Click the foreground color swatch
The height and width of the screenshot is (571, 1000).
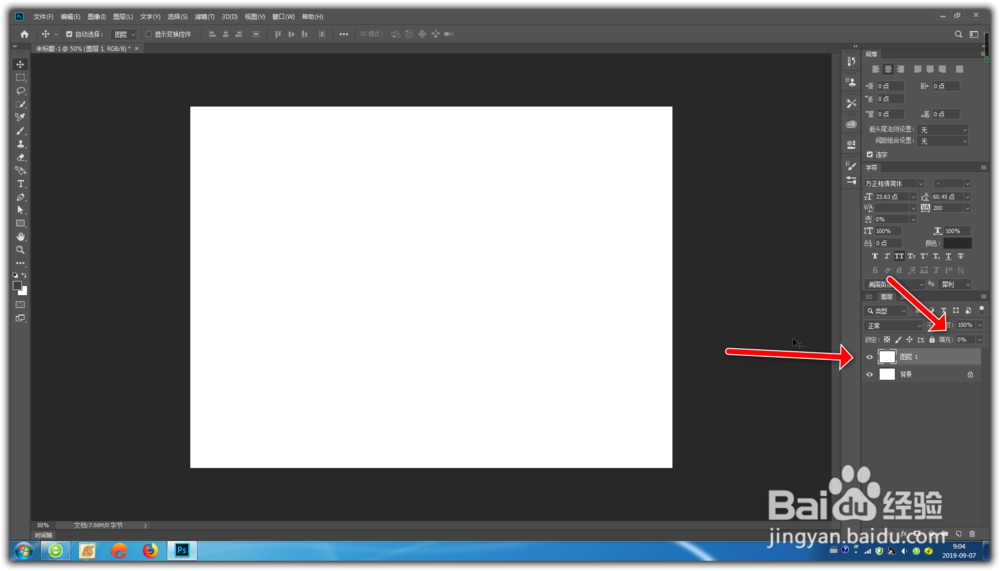(x=18, y=286)
